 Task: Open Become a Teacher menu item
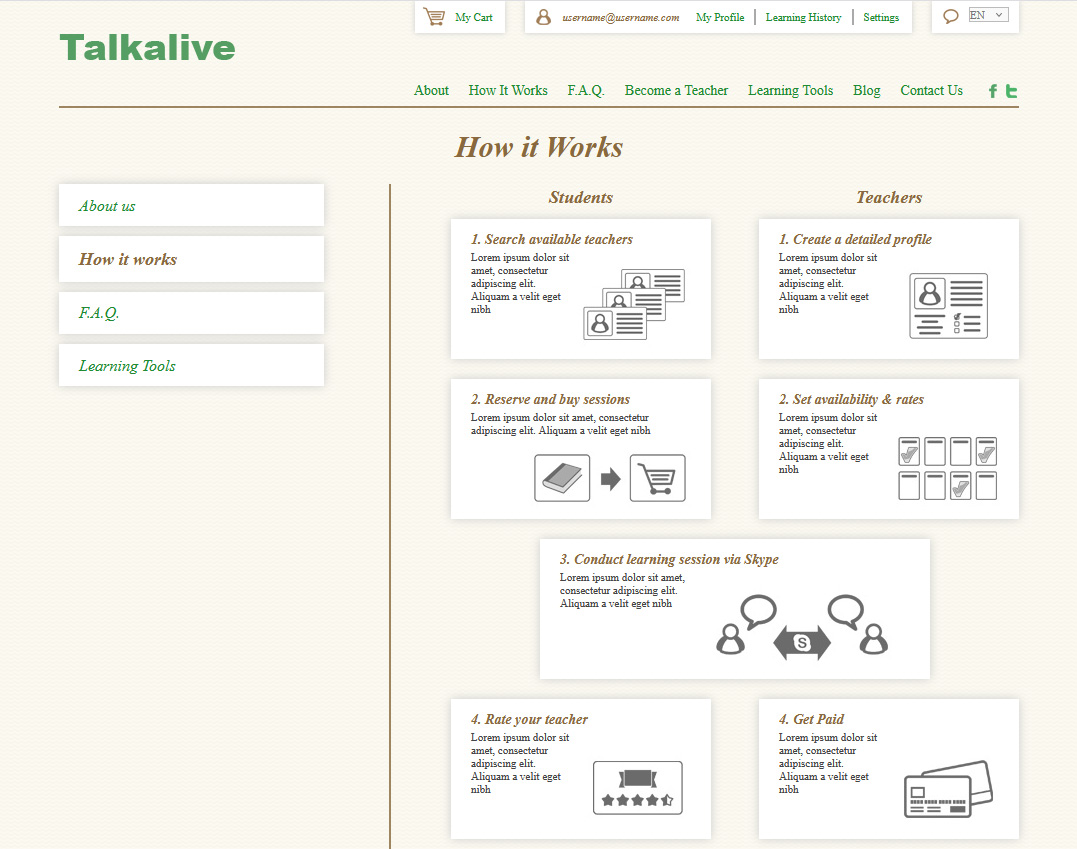coord(676,90)
